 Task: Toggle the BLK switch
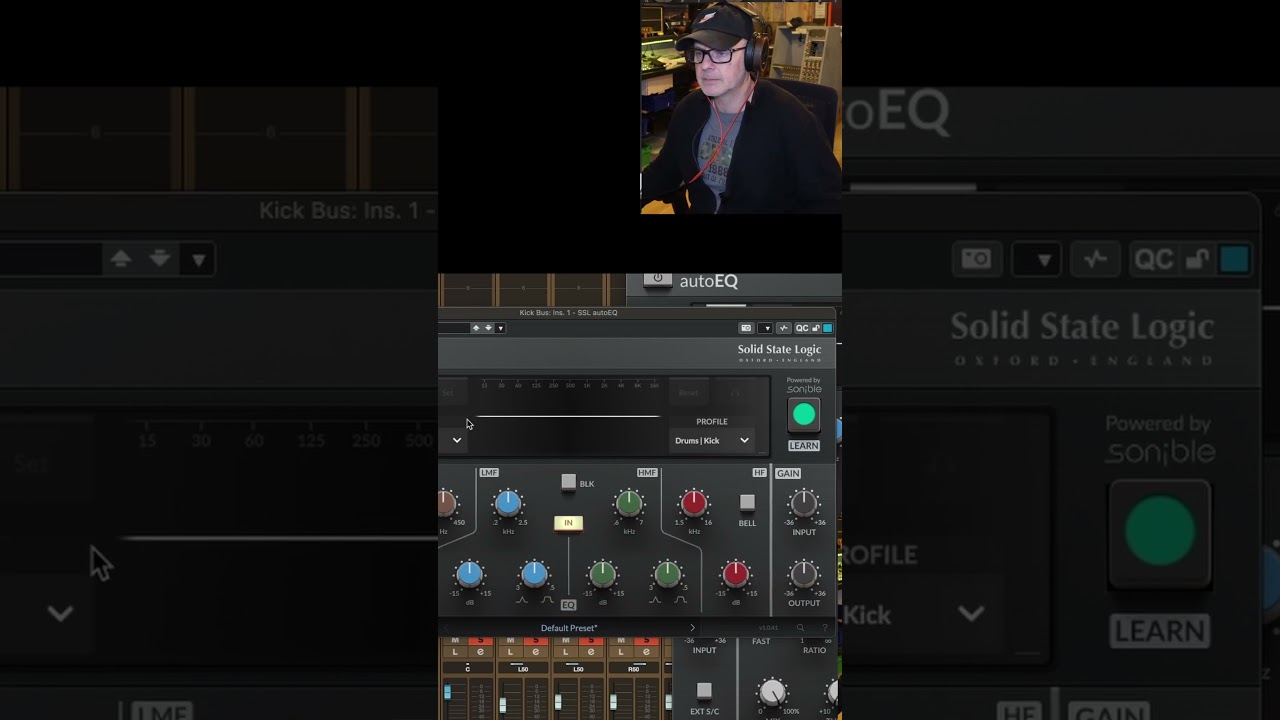pos(568,483)
